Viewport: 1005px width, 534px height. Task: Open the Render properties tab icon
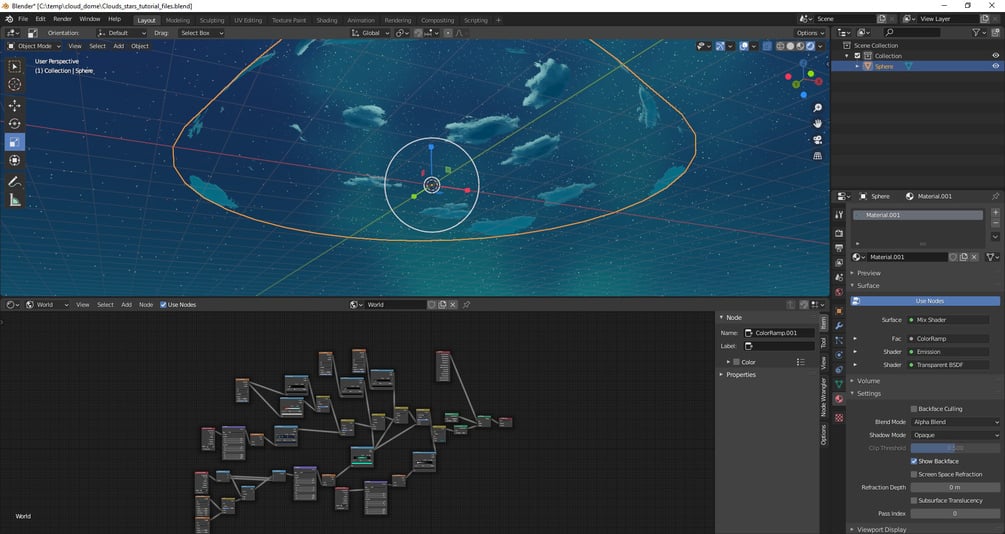click(x=838, y=233)
